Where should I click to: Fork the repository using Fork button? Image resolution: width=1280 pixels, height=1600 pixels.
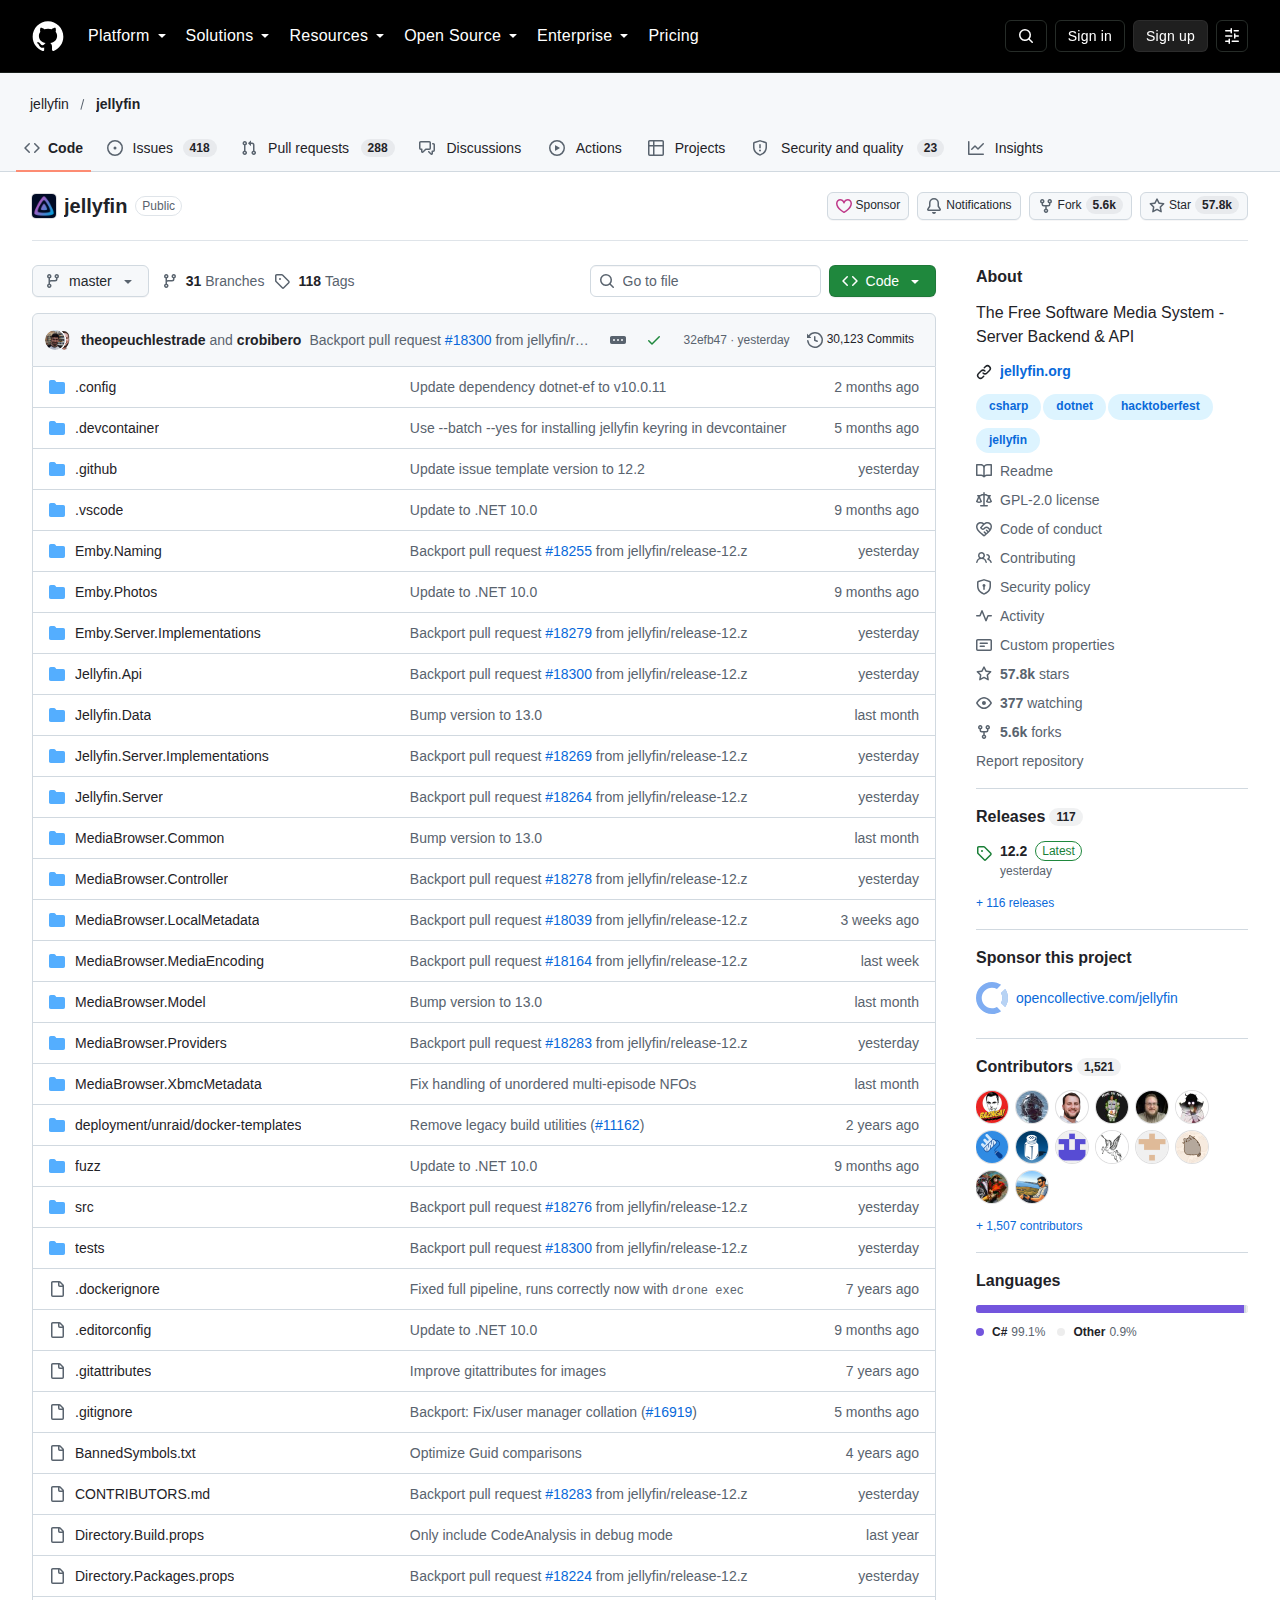pyautogui.click(x=1080, y=206)
